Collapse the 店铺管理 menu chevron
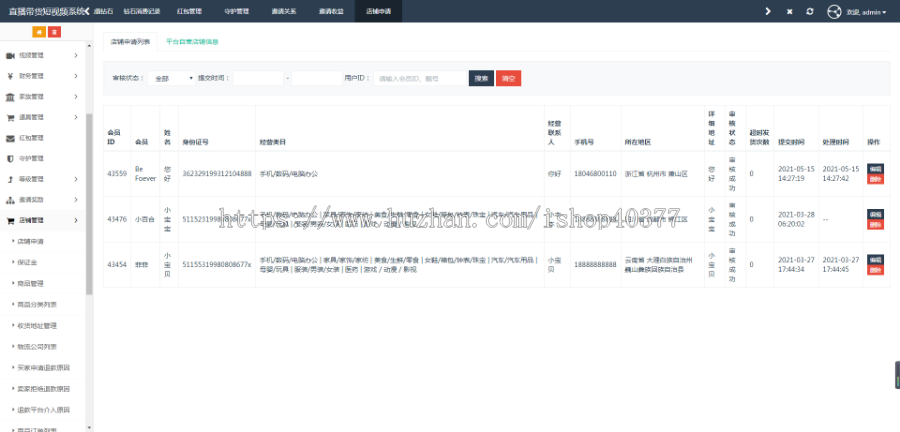This screenshot has height=432, width=900. pos(76,220)
